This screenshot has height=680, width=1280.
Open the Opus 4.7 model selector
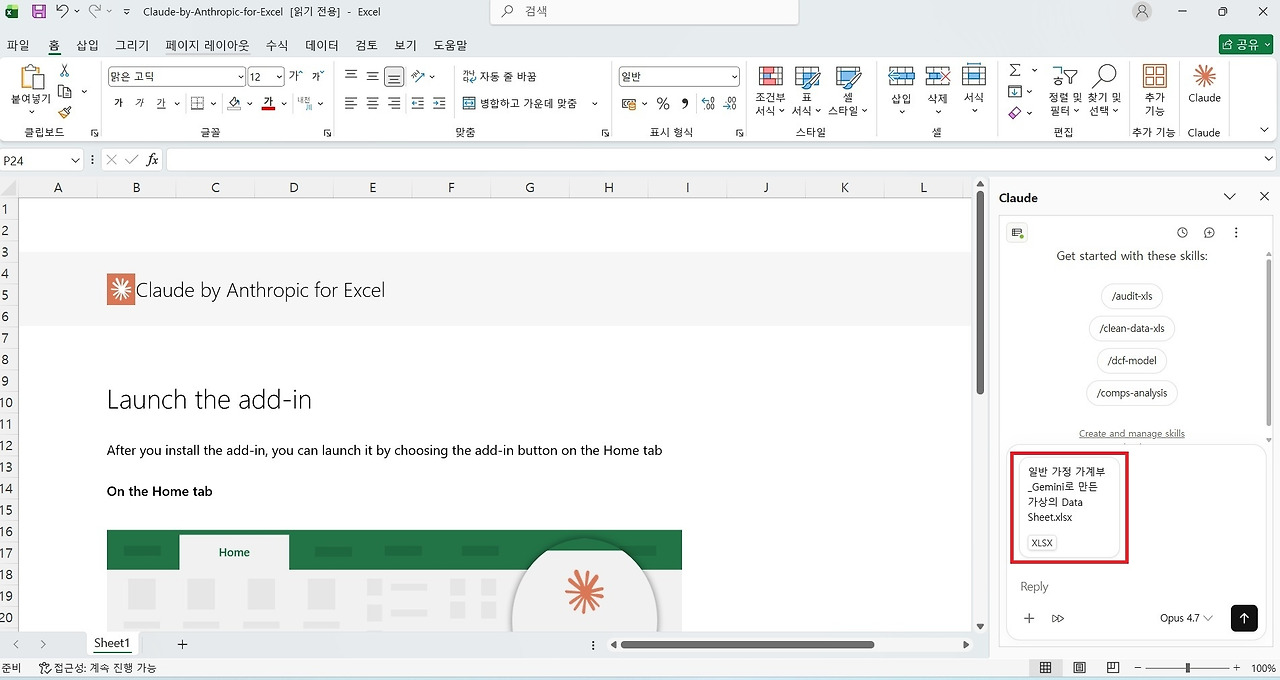tap(1186, 618)
